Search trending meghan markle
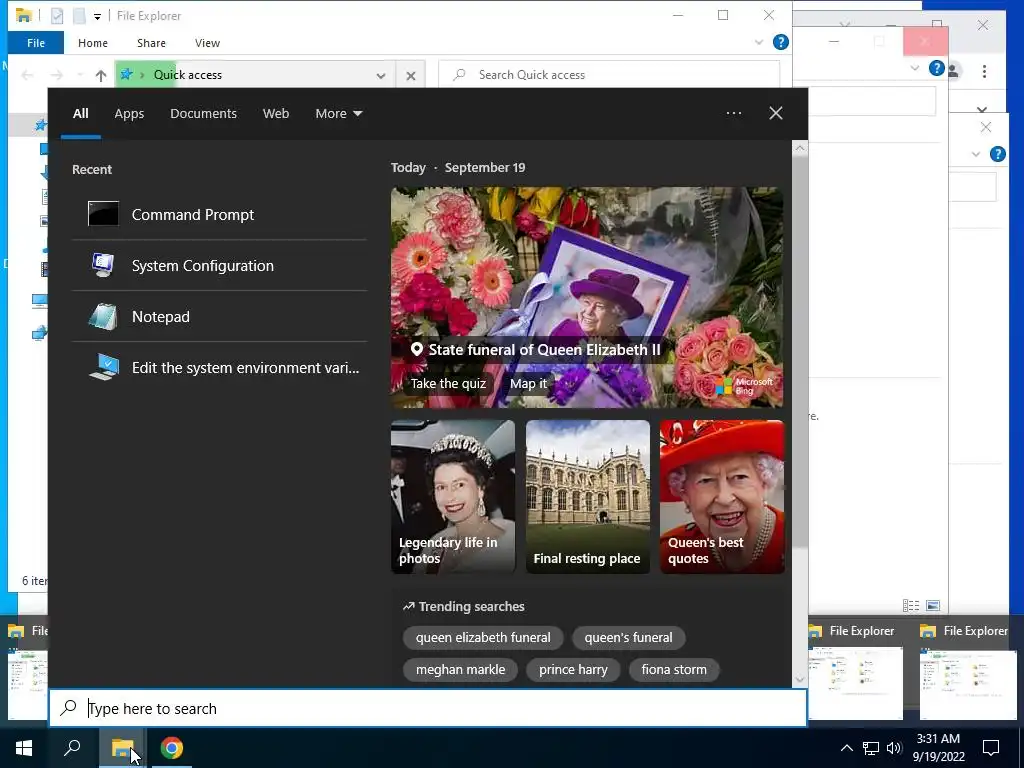This screenshot has width=1024, height=768. (460, 669)
